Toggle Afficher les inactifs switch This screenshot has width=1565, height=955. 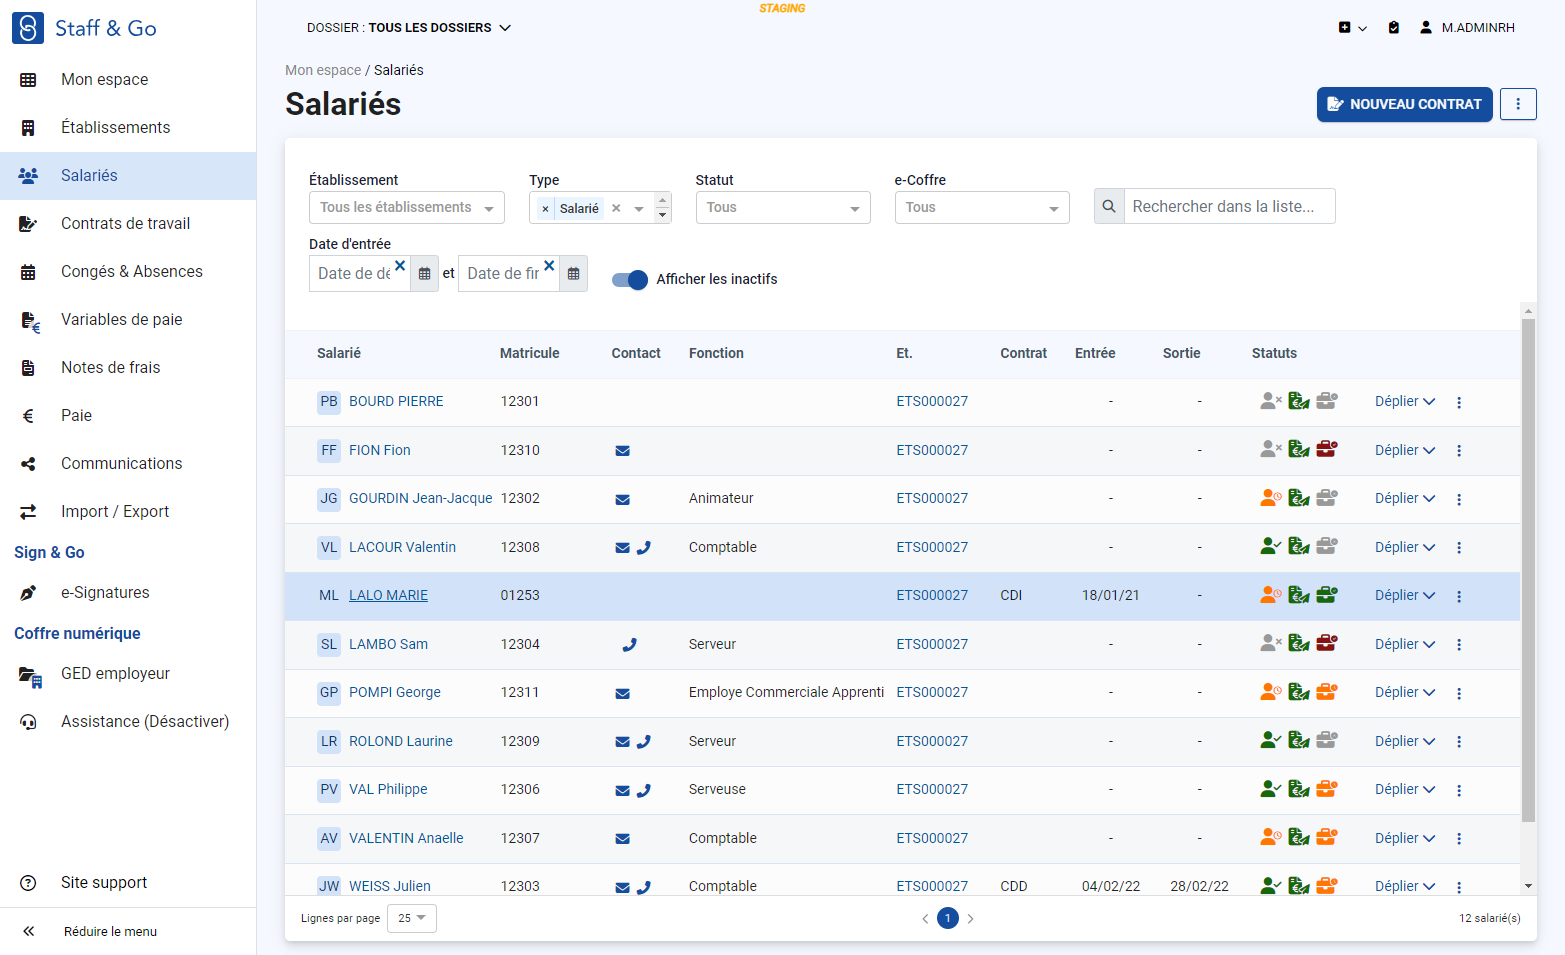click(630, 280)
